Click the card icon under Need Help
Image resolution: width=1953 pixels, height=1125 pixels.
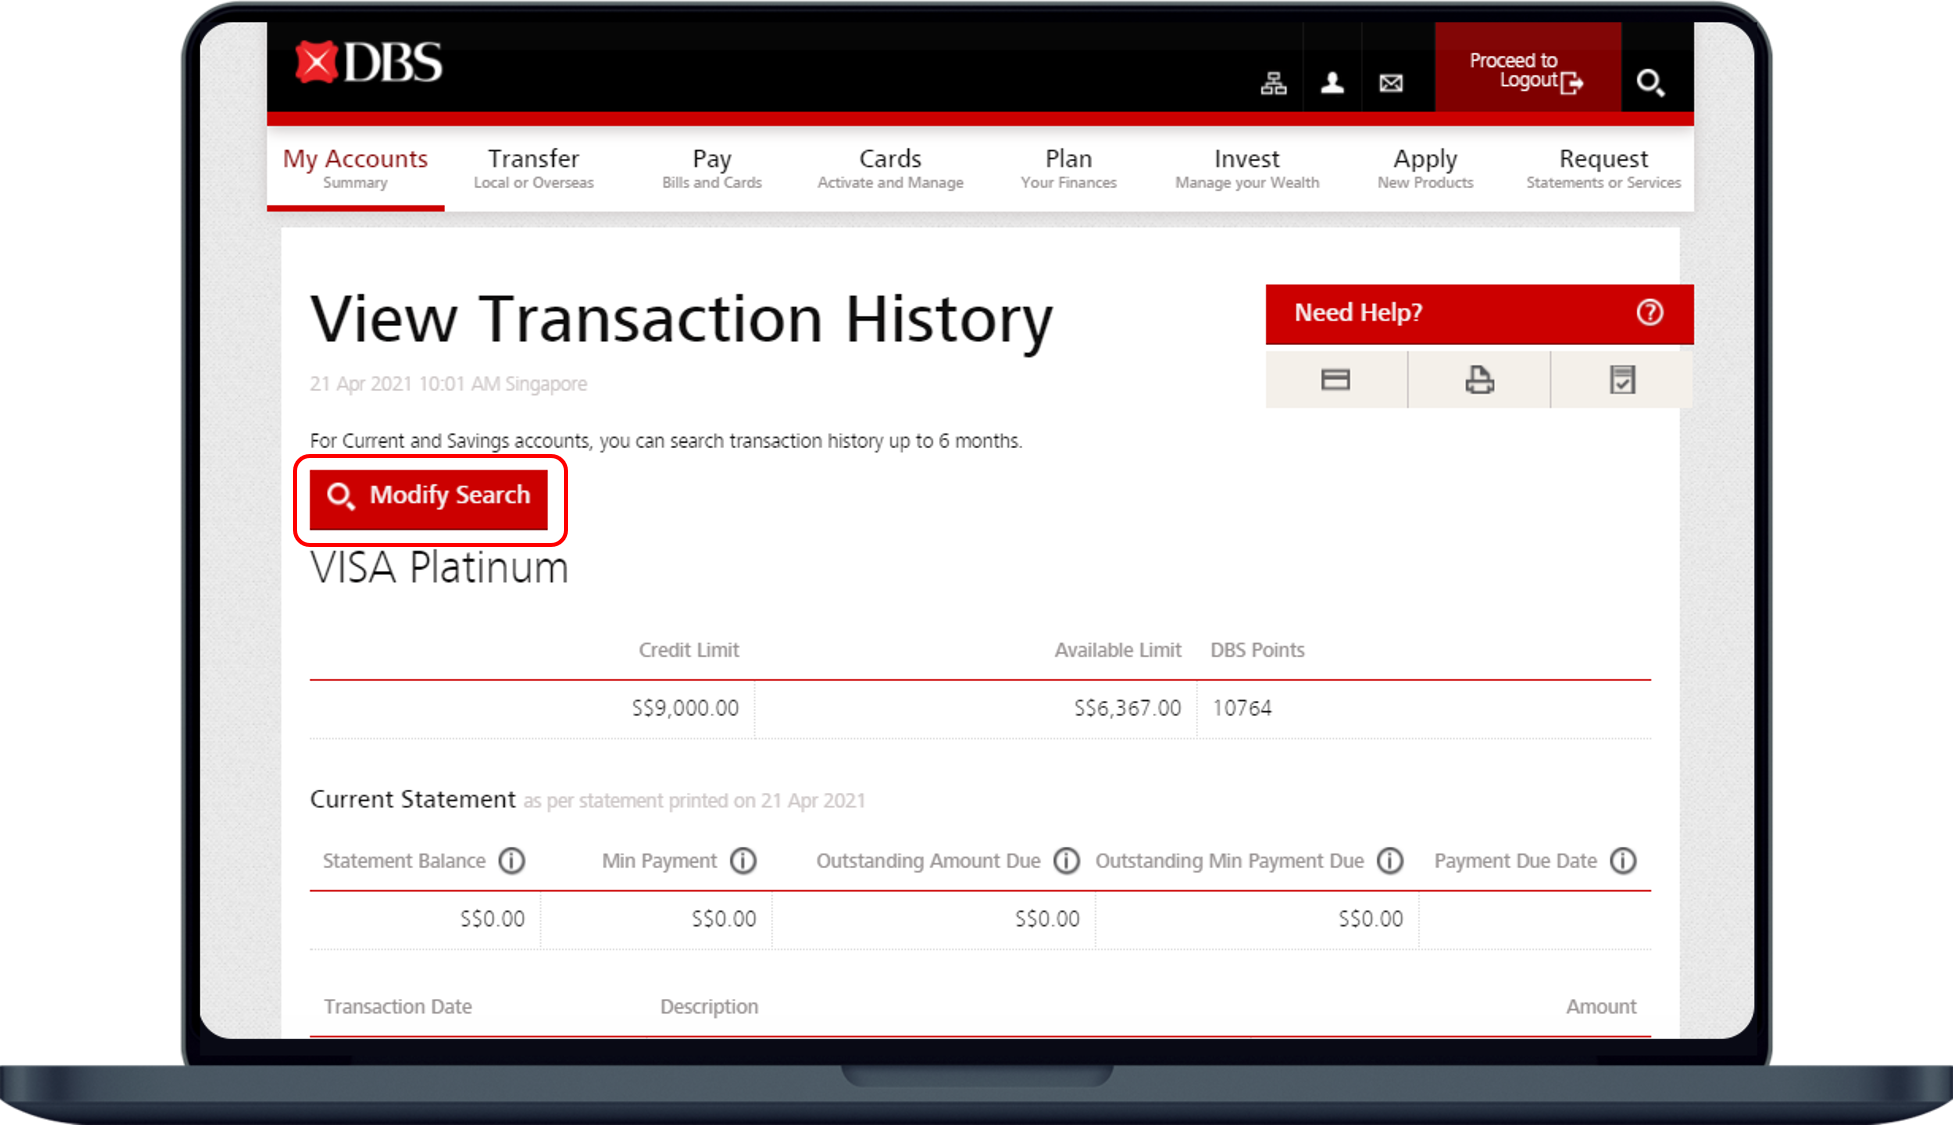pos(1335,379)
